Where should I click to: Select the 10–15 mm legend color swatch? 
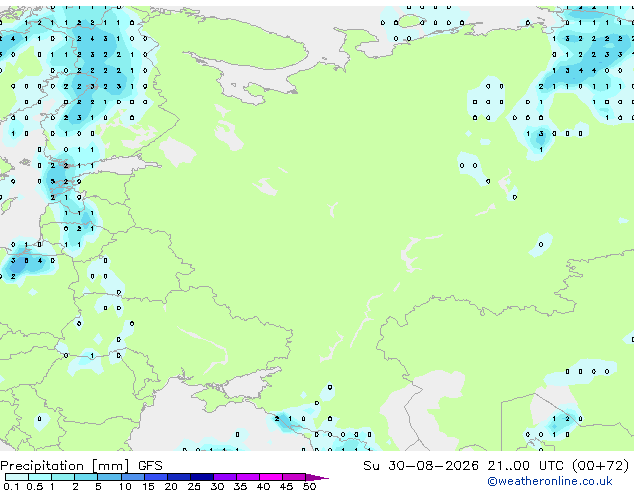point(133,477)
